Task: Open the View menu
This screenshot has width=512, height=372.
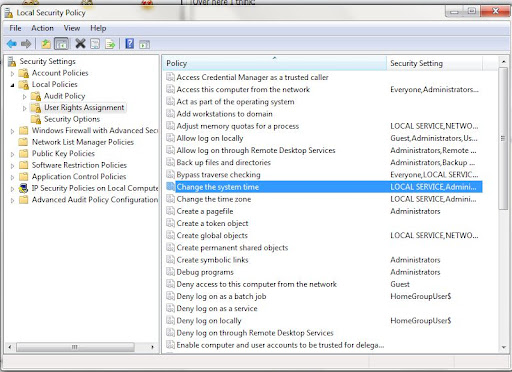Action: pos(72,28)
